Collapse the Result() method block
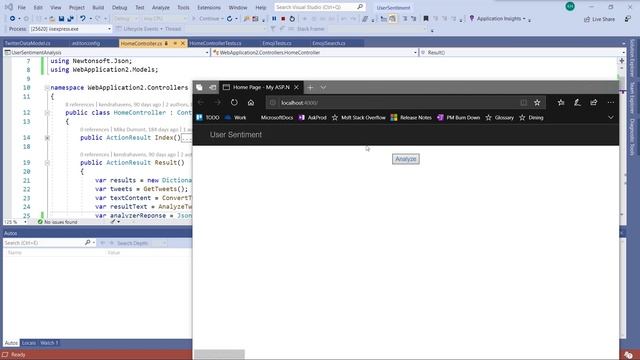640x360 pixels. (x=47, y=163)
